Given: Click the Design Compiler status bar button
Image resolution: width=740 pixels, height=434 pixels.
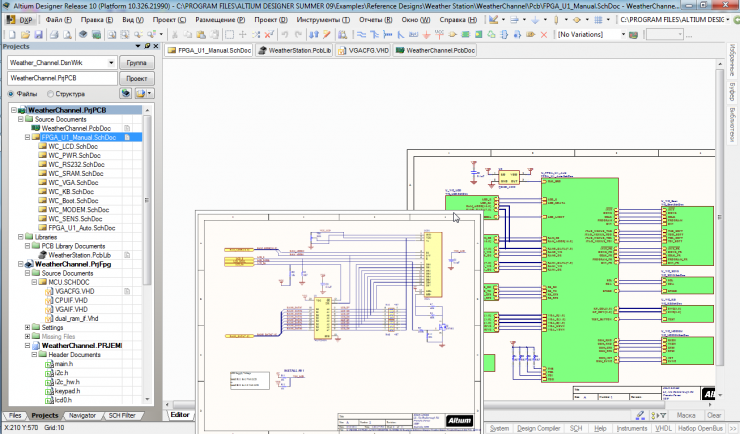Looking at the screenshot, I should (538, 428).
